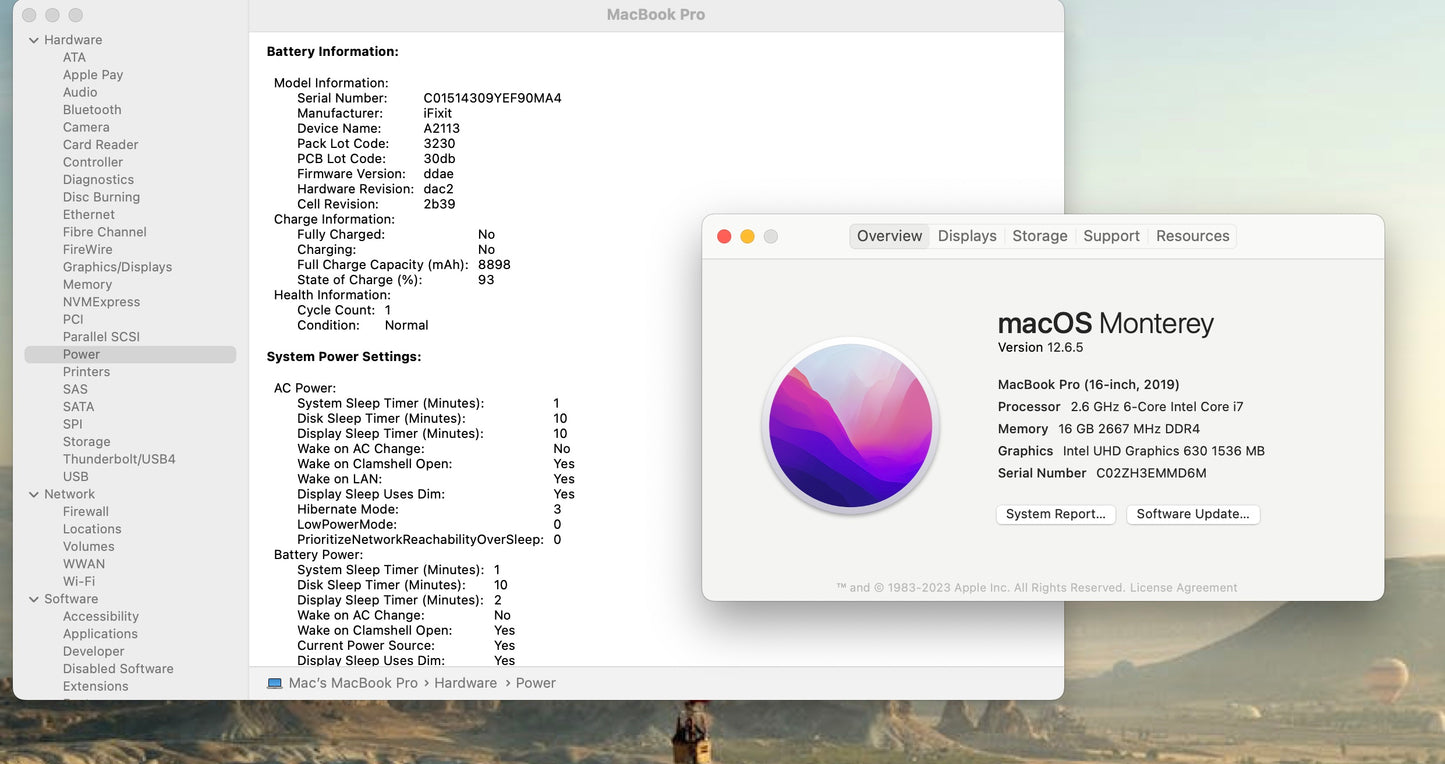Select the Support tab
The height and width of the screenshot is (764, 1445).
tap(1111, 236)
